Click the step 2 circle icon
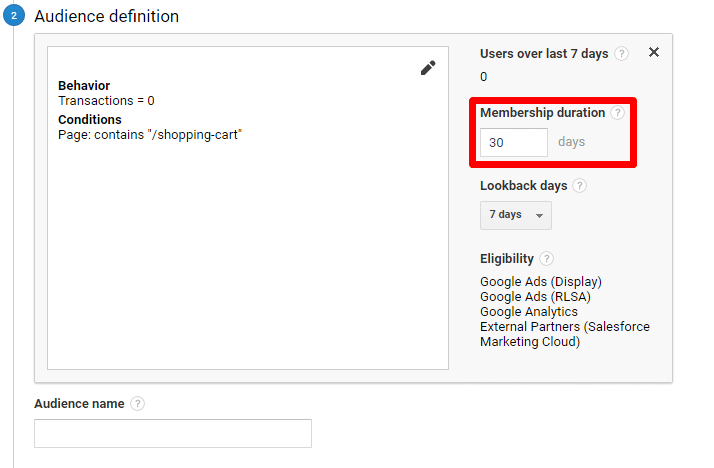Image resolution: width=714 pixels, height=468 pixels. (x=15, y=17)
